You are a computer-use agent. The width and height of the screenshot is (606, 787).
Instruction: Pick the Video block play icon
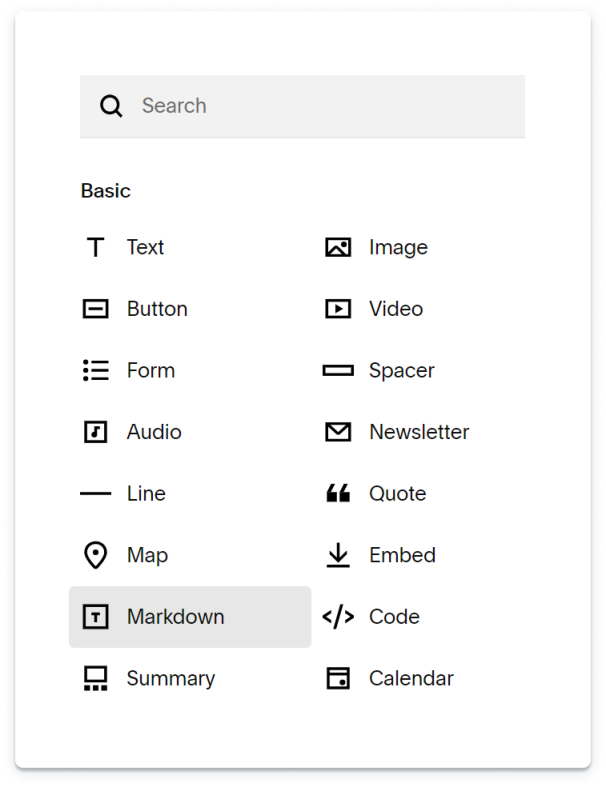coord(338,309)
